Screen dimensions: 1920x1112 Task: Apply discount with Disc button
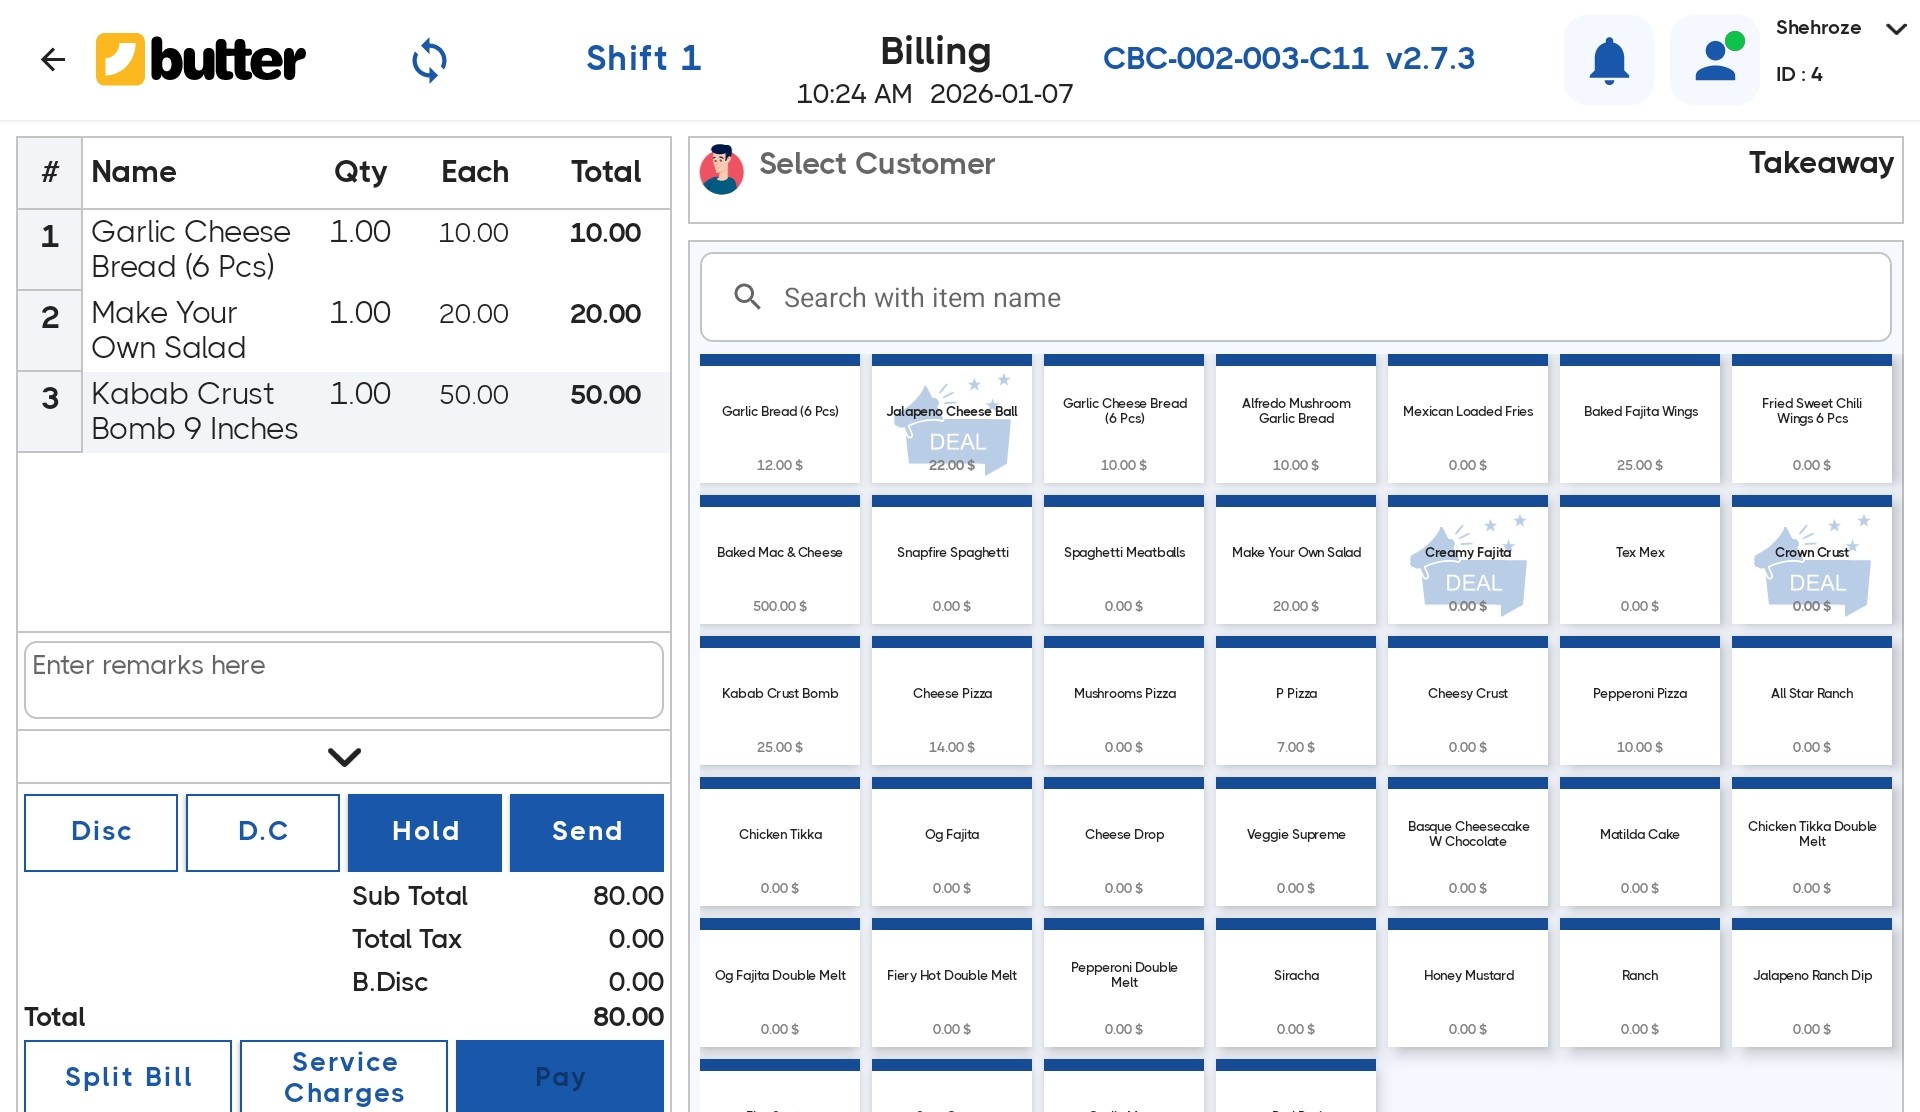click(101, 832)
